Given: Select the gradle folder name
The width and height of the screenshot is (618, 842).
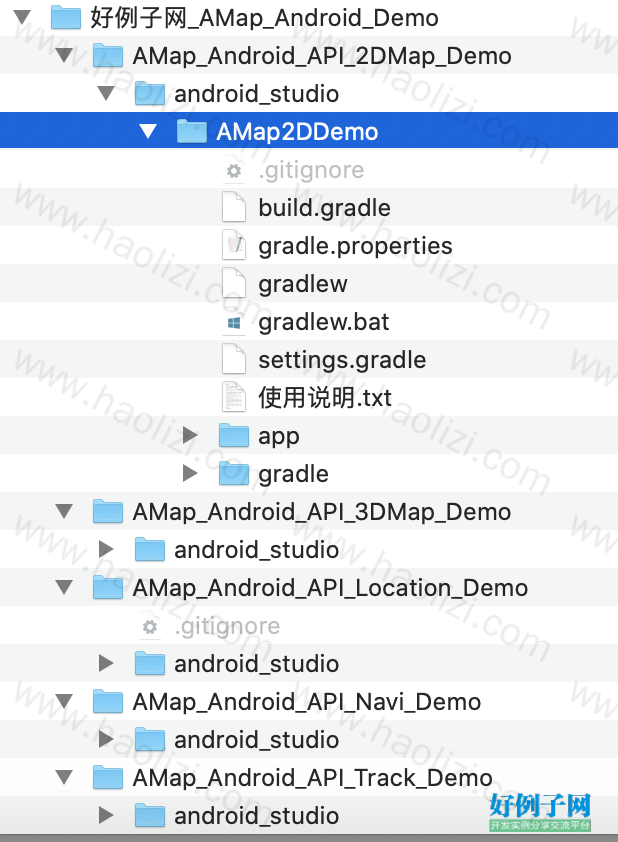Looking at the screenshot, I should tap(293, 475).
